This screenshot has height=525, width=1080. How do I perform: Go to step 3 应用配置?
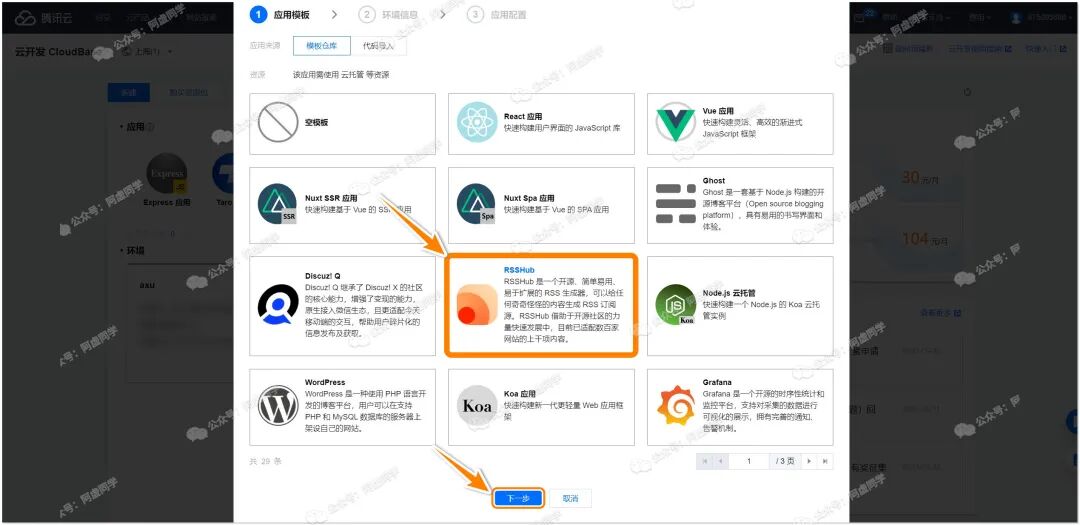pyautogui.click(x=496, y=14)
